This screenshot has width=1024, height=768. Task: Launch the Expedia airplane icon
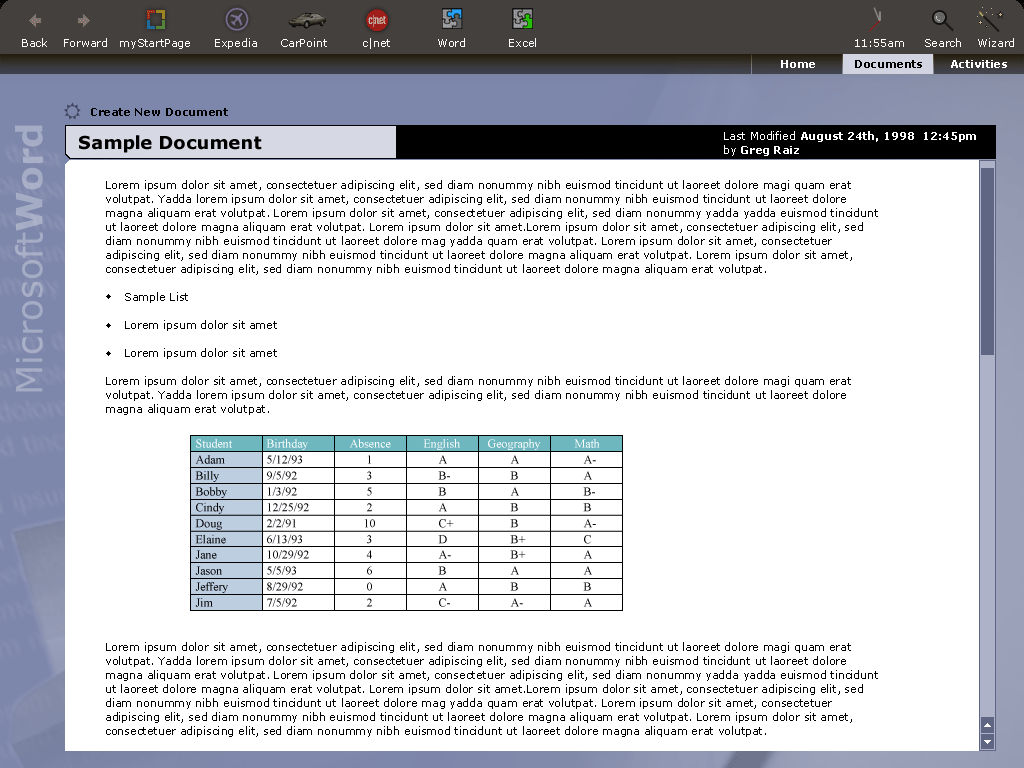click(x=236, y=20)
